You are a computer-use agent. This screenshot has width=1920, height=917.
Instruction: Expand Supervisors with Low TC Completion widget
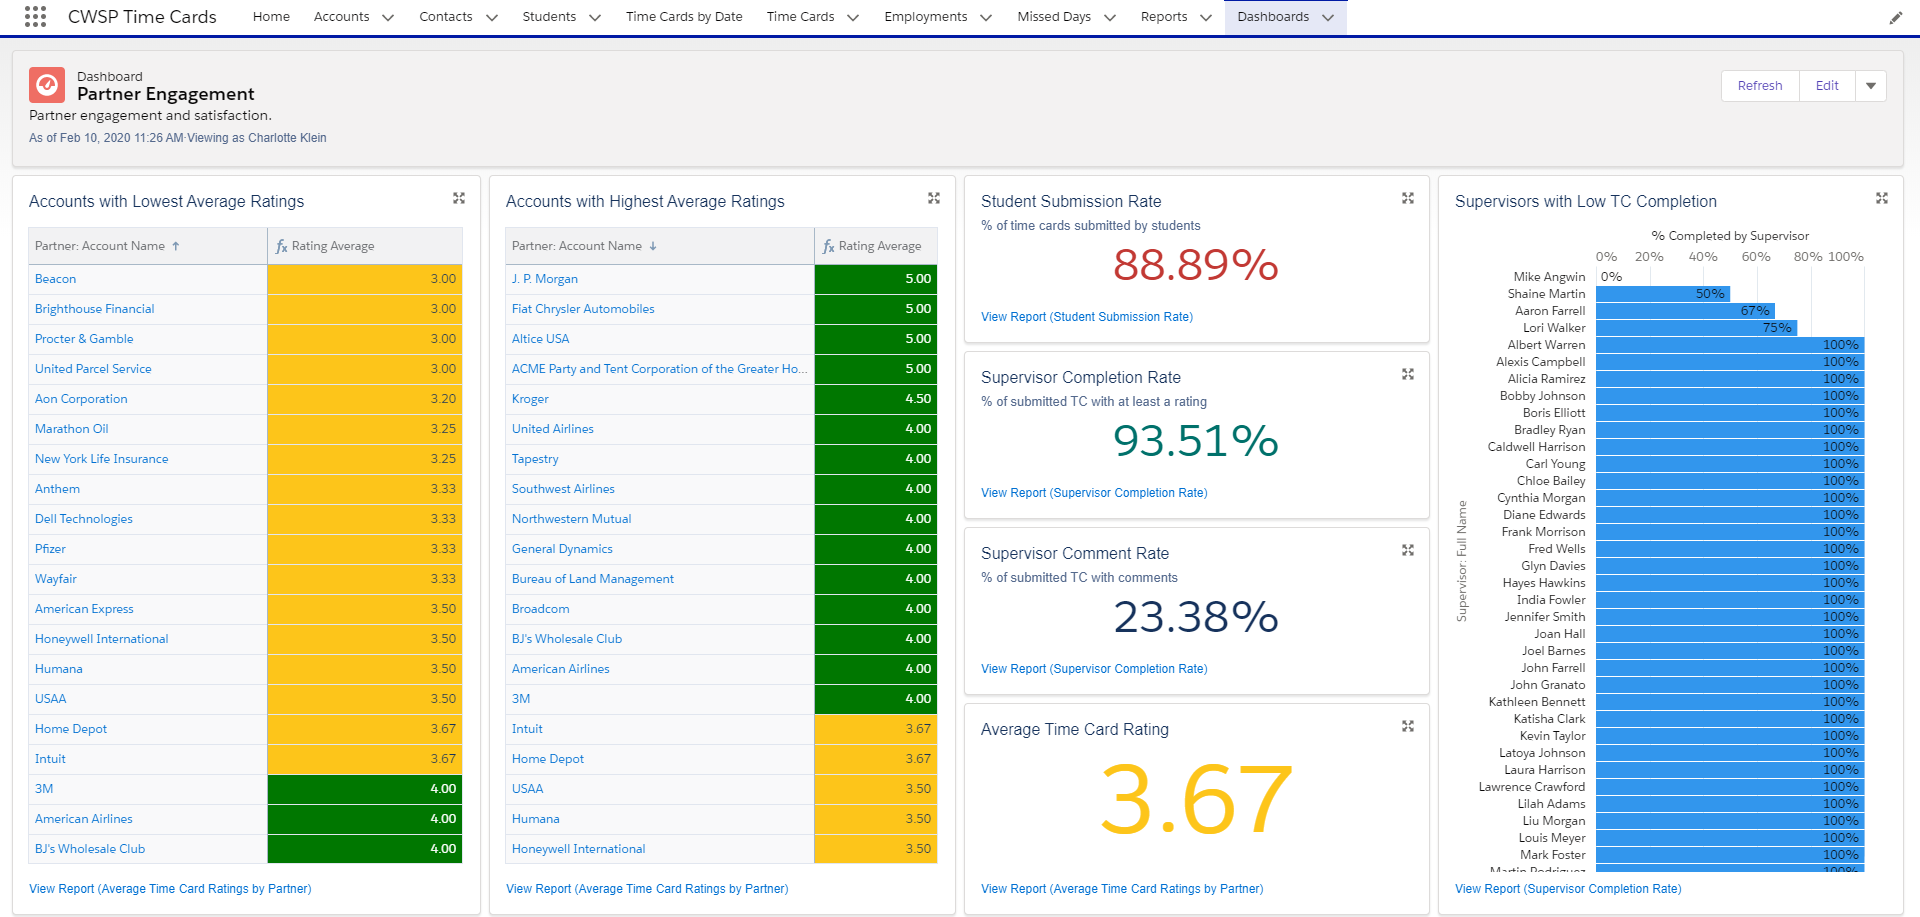tap(1882, 199)
